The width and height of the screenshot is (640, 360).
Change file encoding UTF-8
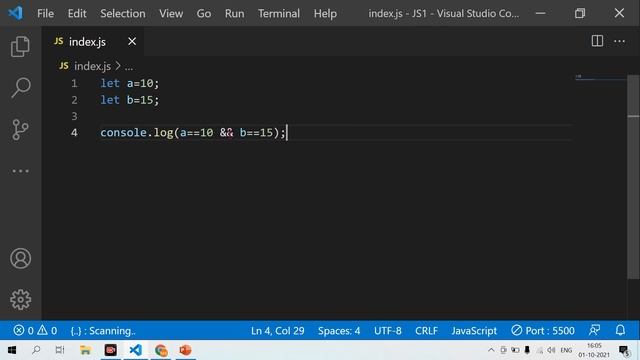click(387, 331)
